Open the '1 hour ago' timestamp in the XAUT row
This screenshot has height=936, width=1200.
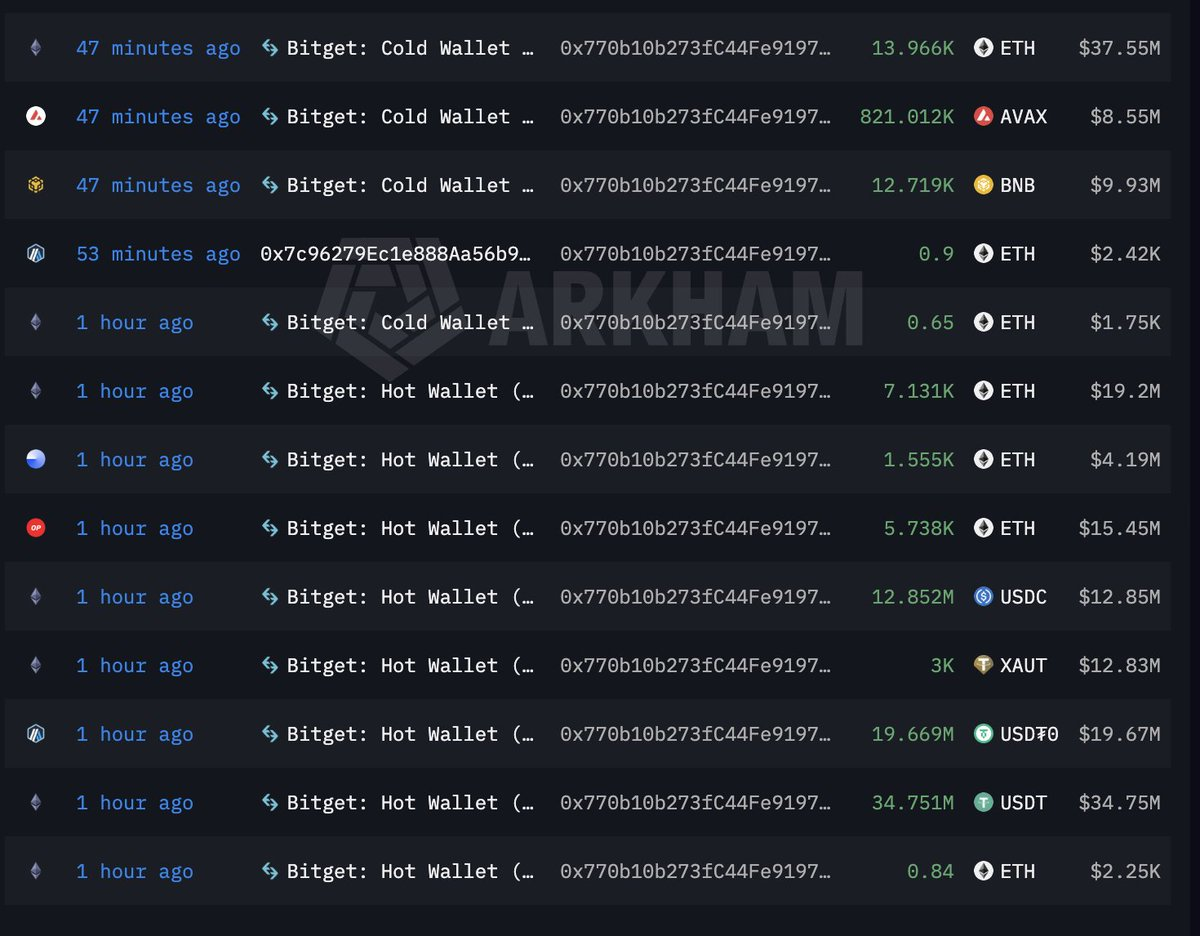click(x=135, y=666)
